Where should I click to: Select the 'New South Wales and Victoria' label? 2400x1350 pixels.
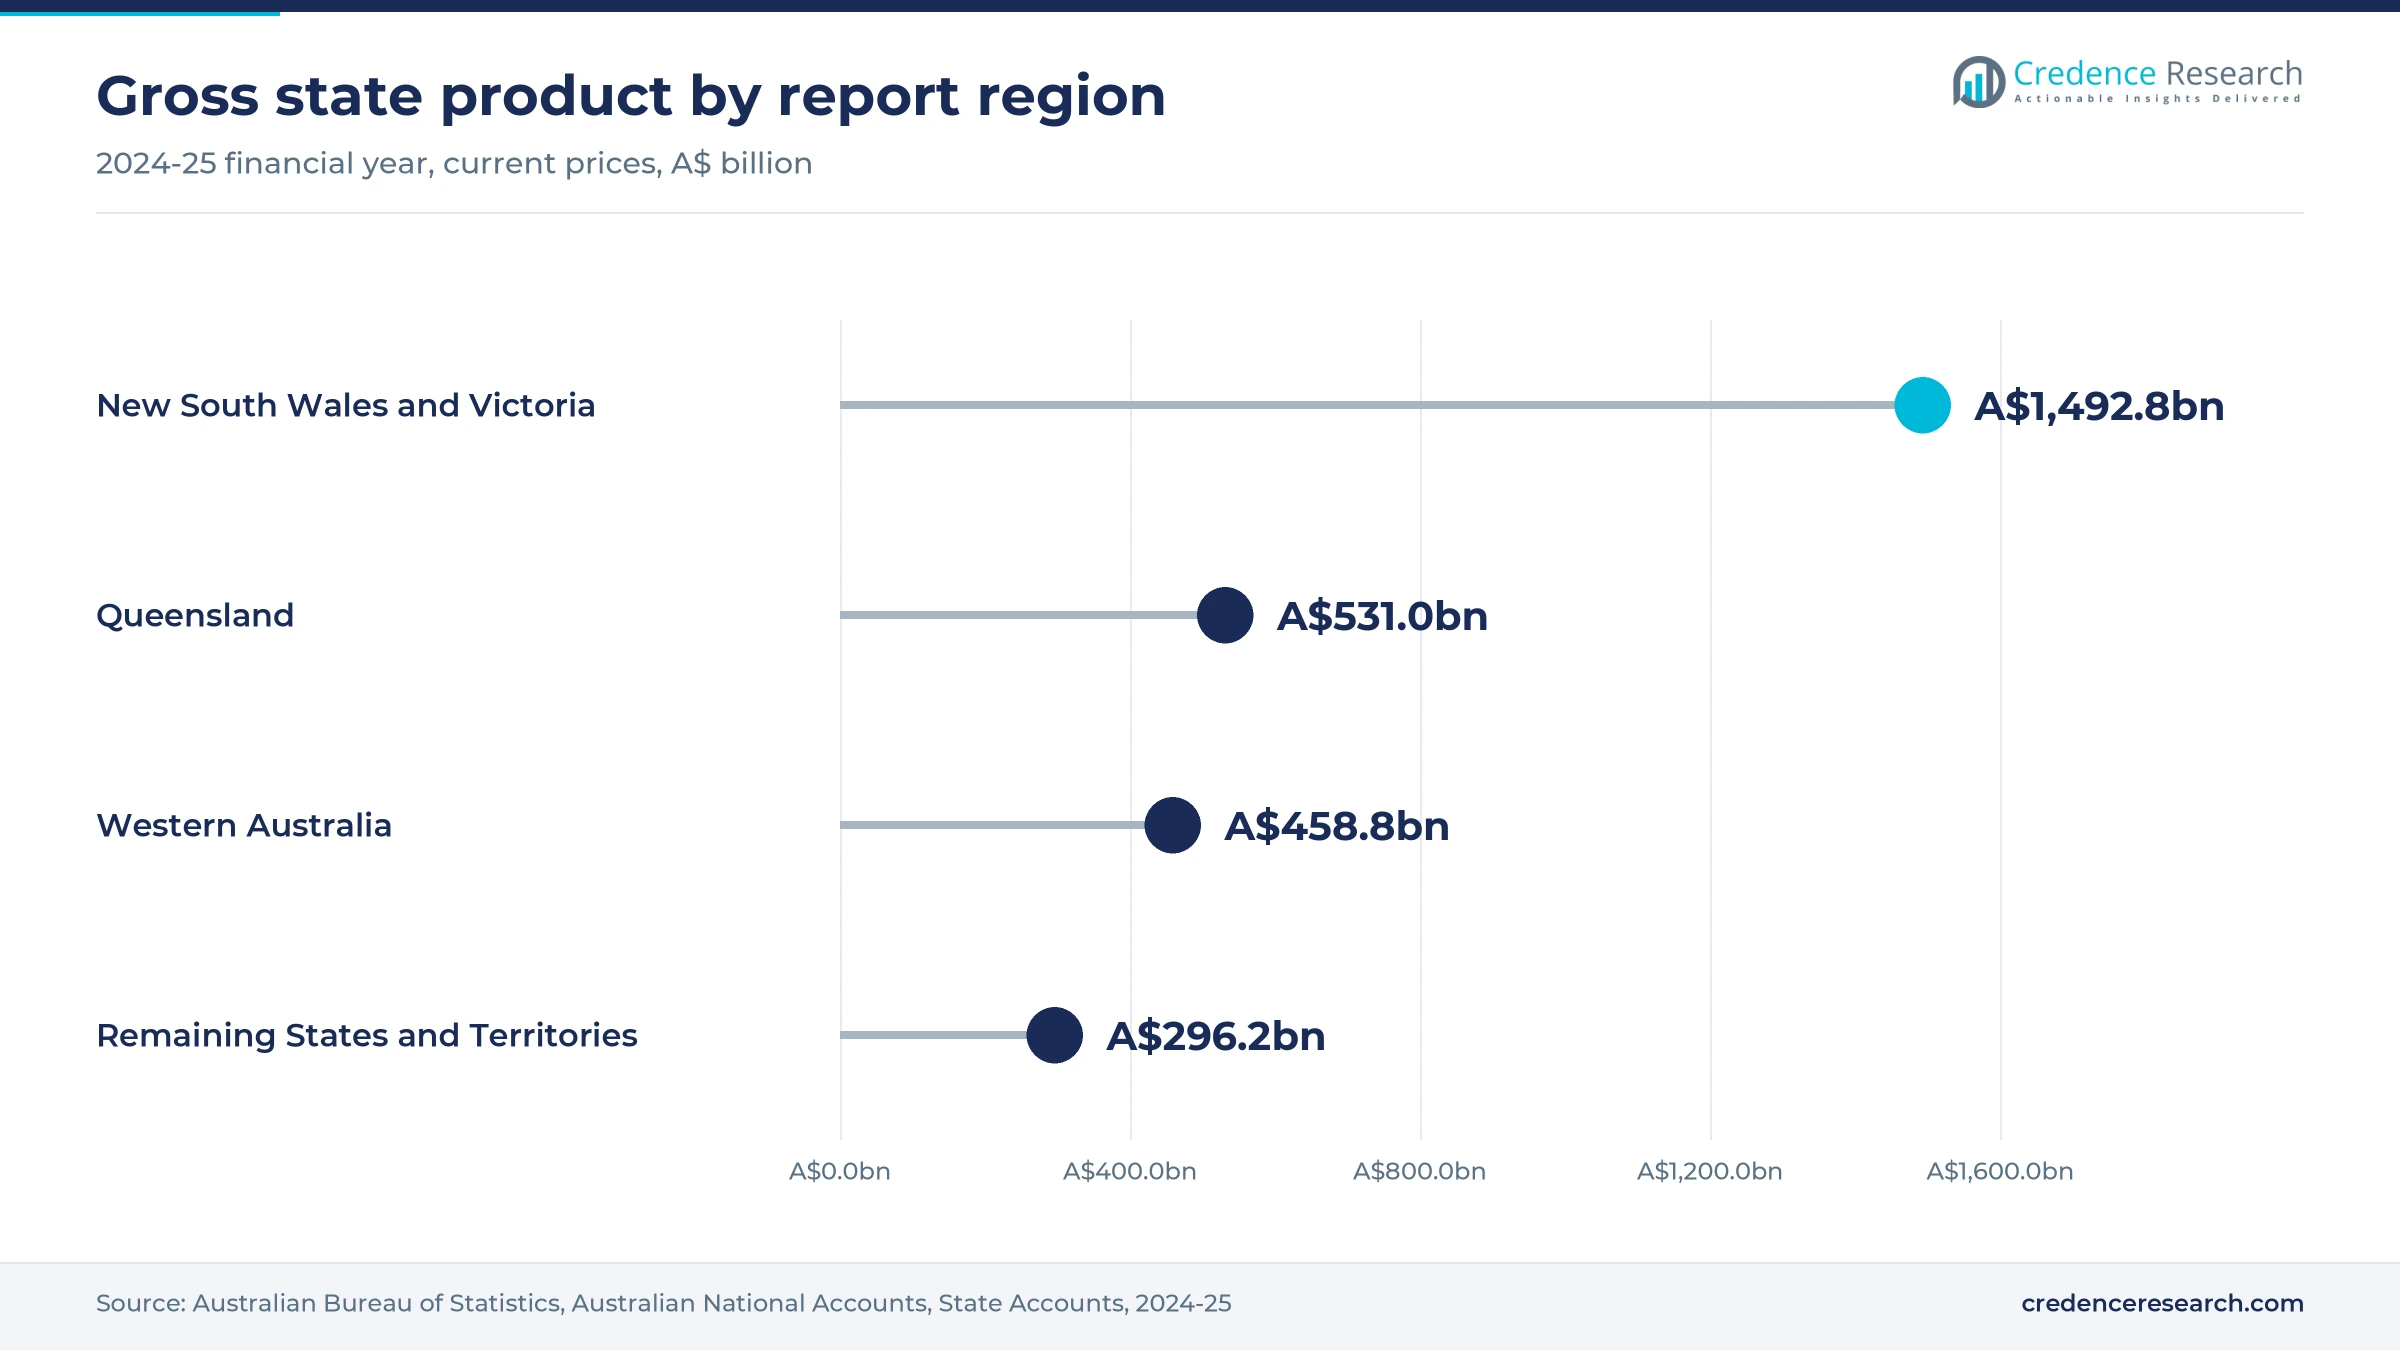click(x=346, y=405)
